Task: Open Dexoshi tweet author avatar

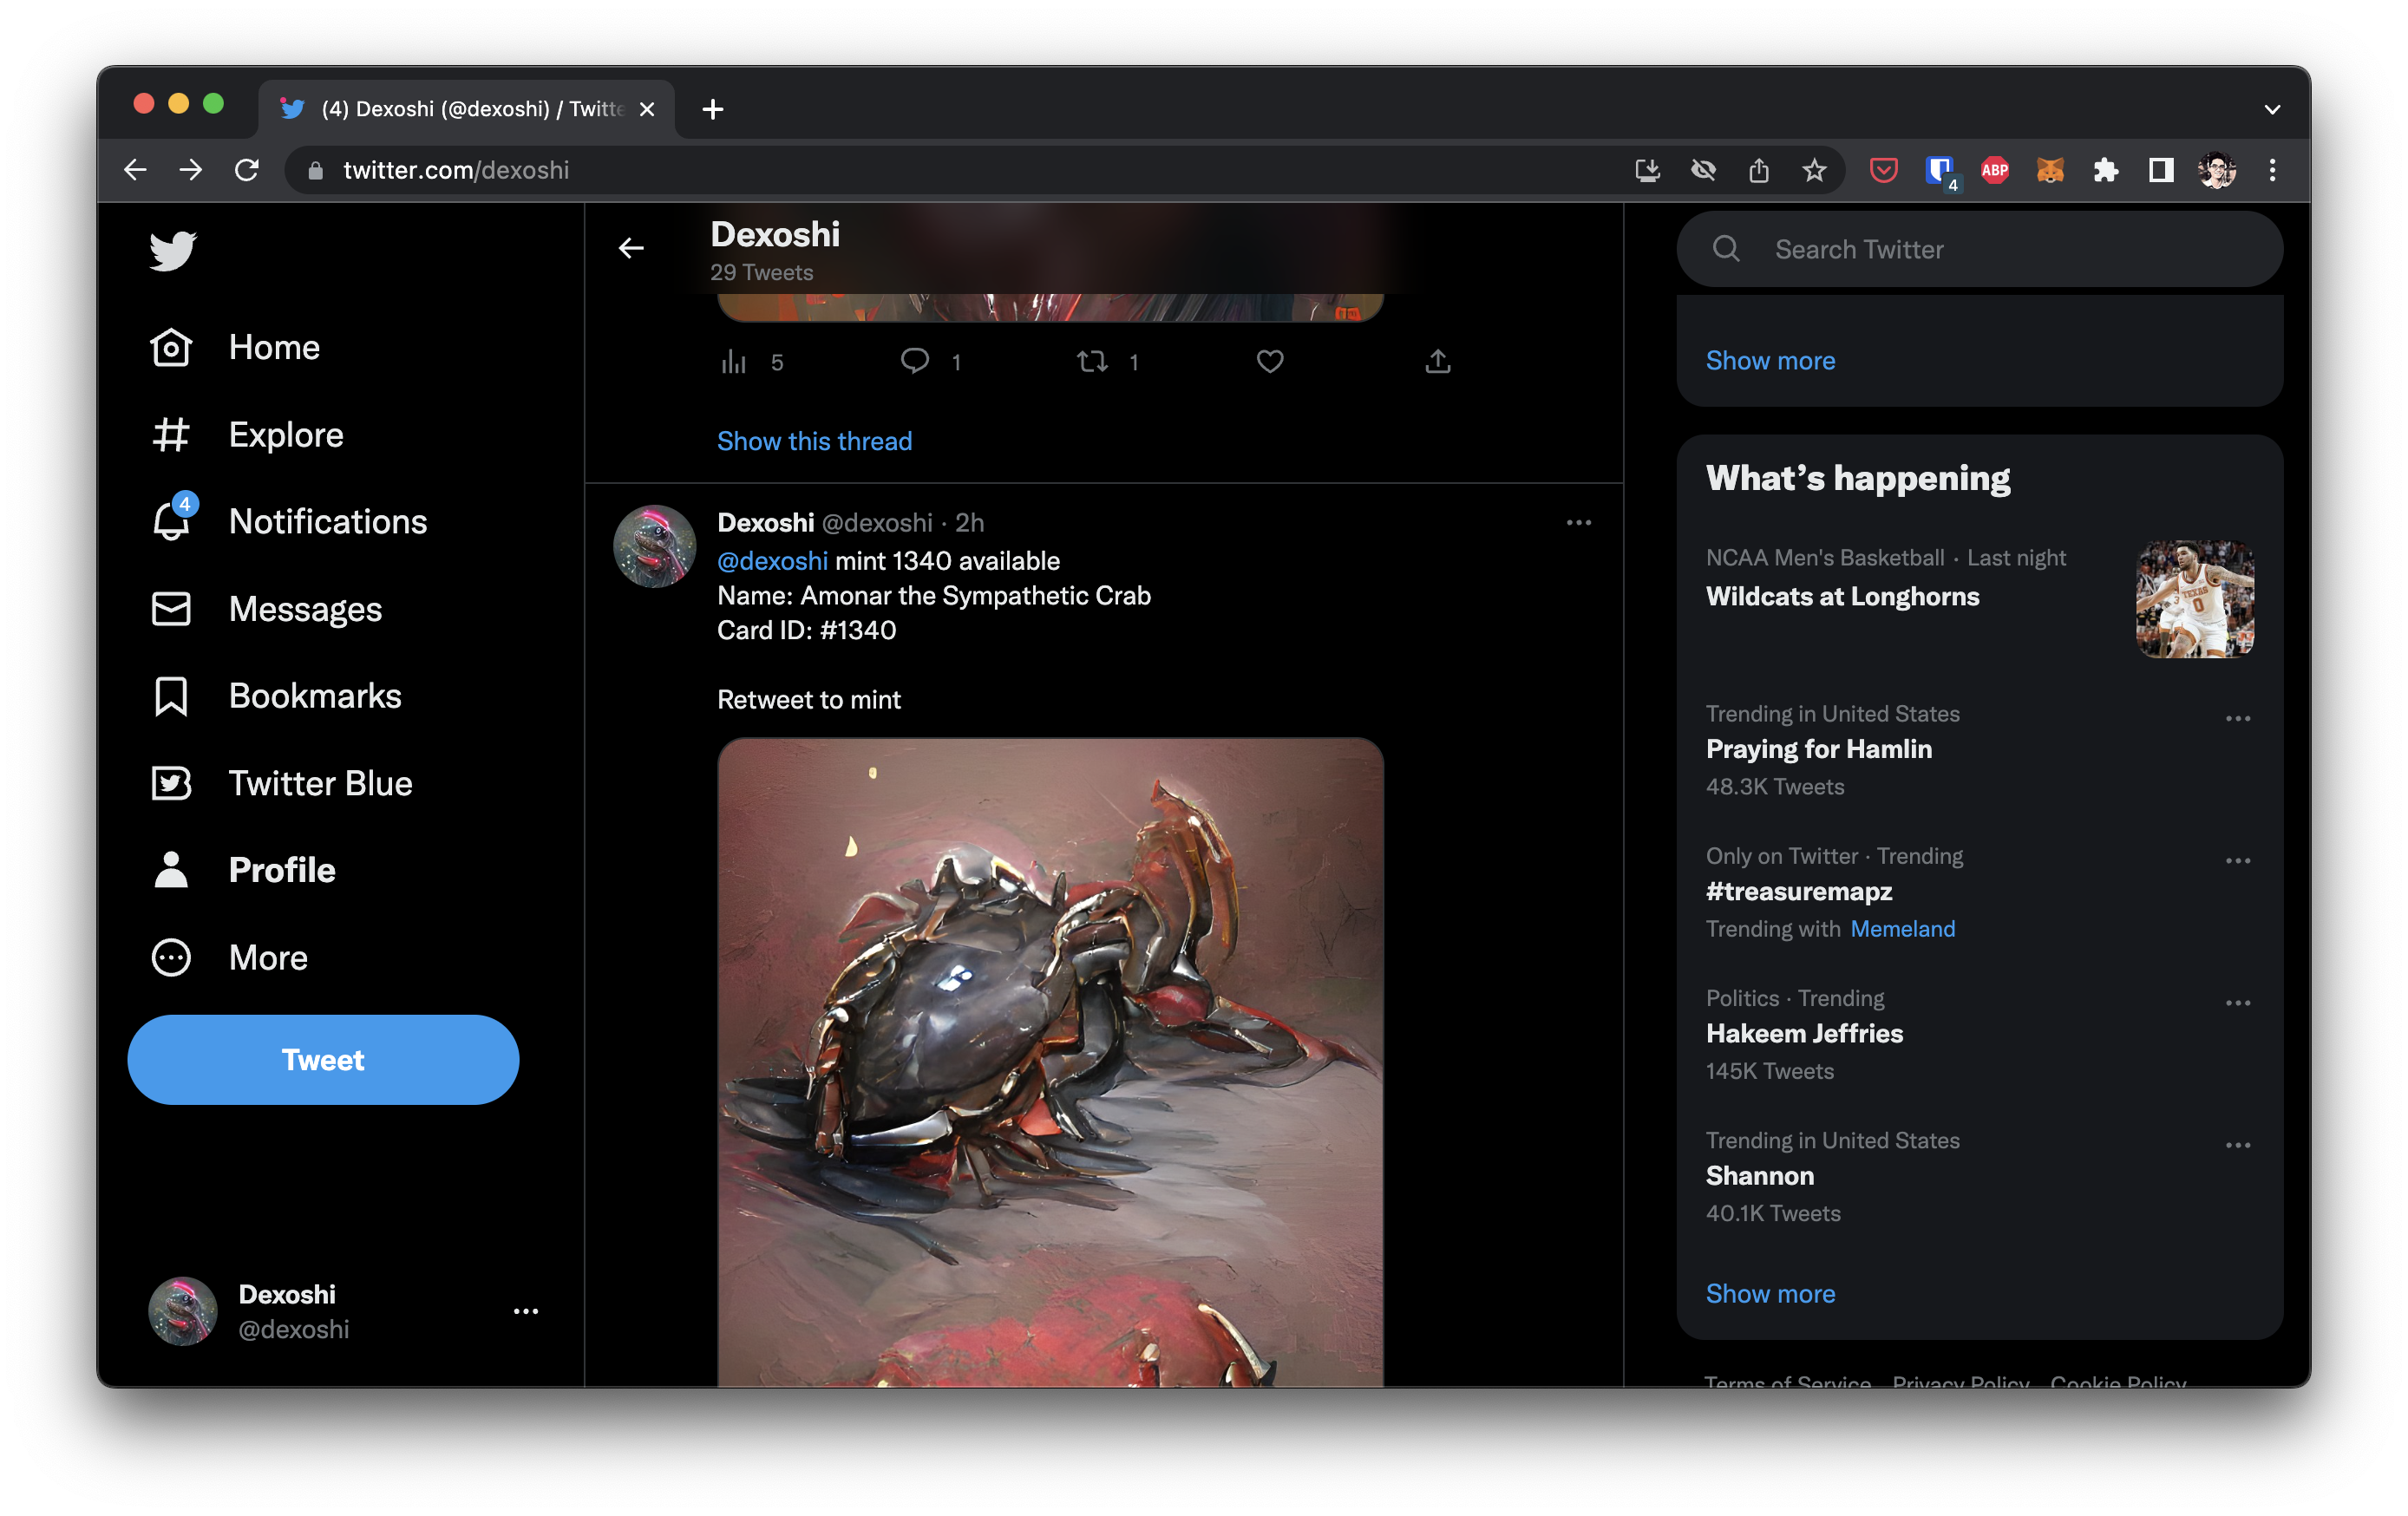Action: (654, 546)
